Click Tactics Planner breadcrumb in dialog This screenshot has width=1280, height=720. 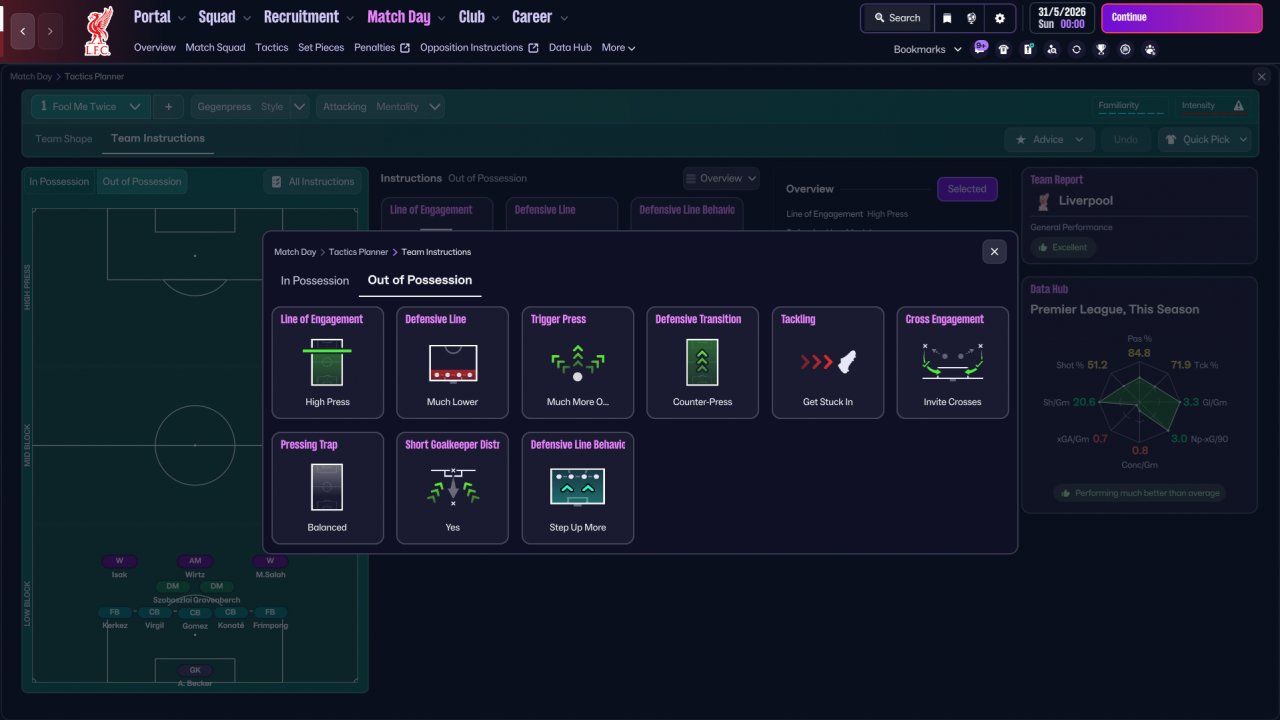tap(359, 252)
